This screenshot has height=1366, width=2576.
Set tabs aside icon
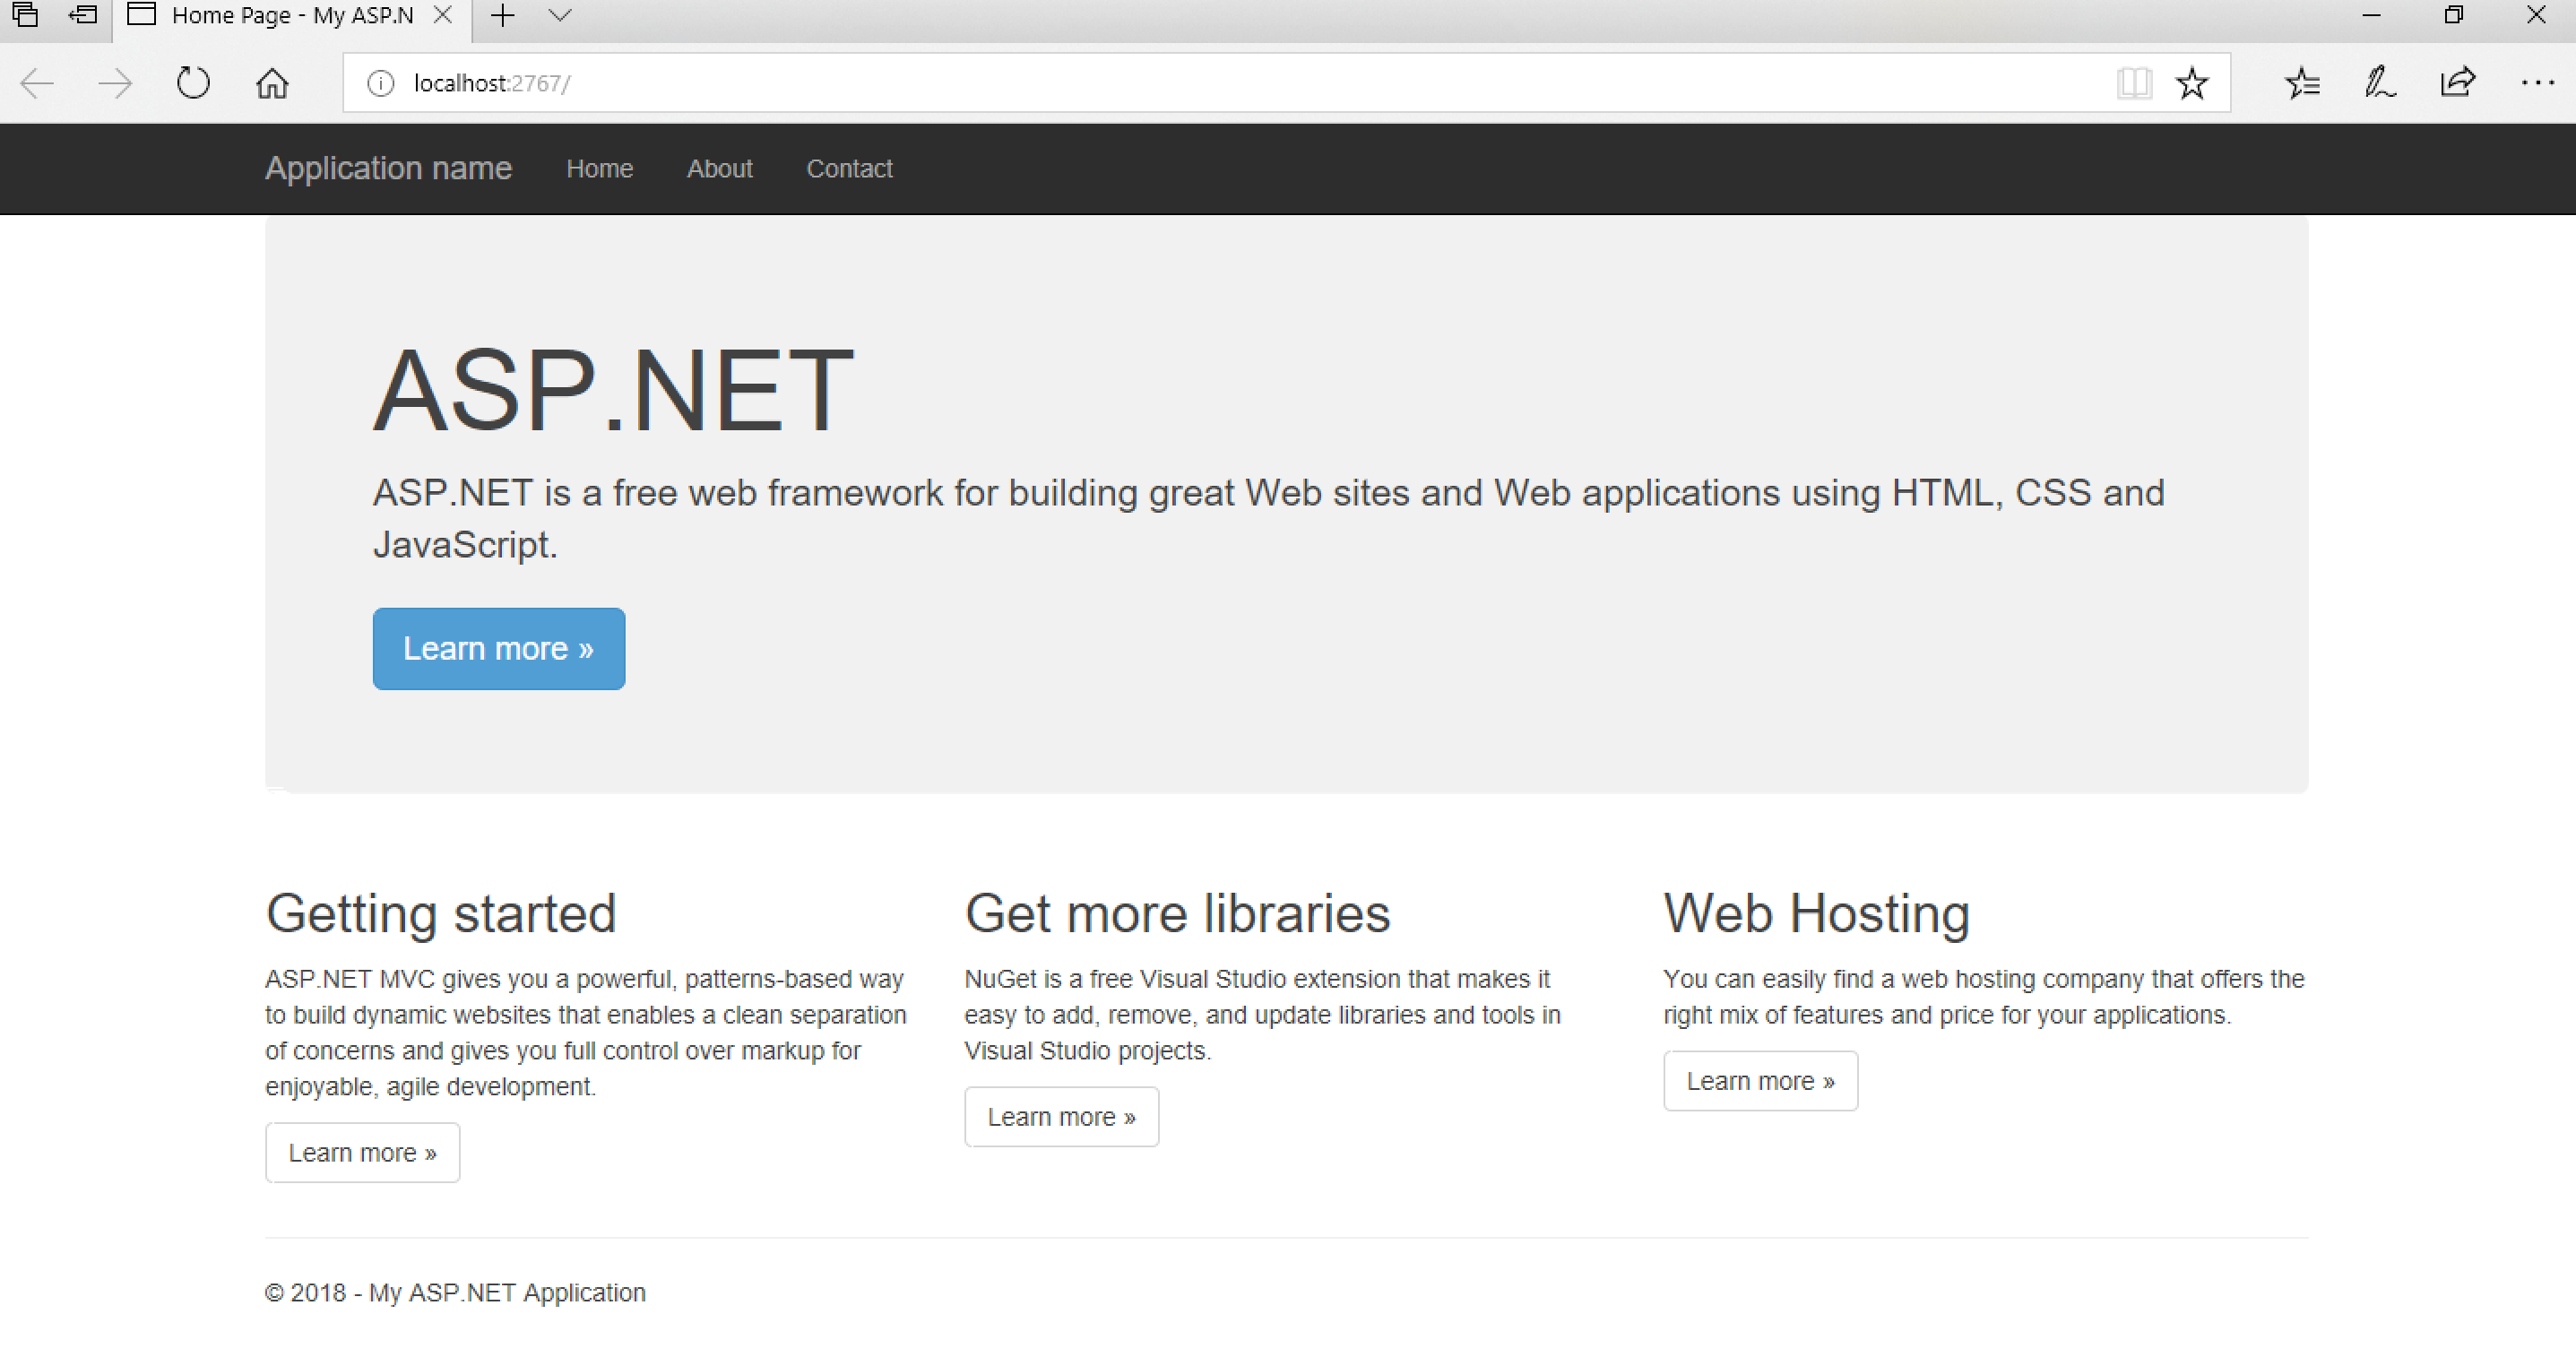coord(82,15)
